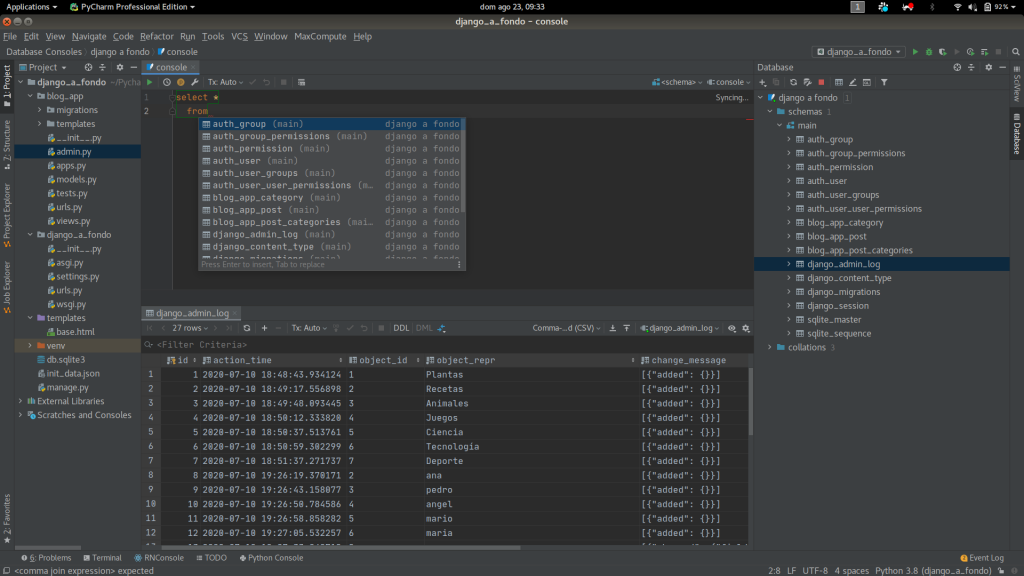This screenshot has width=1024, height=576.
Task: Open the filter funnel in Database toolbar
Action: pyautogui.click(x=884, y=82)
